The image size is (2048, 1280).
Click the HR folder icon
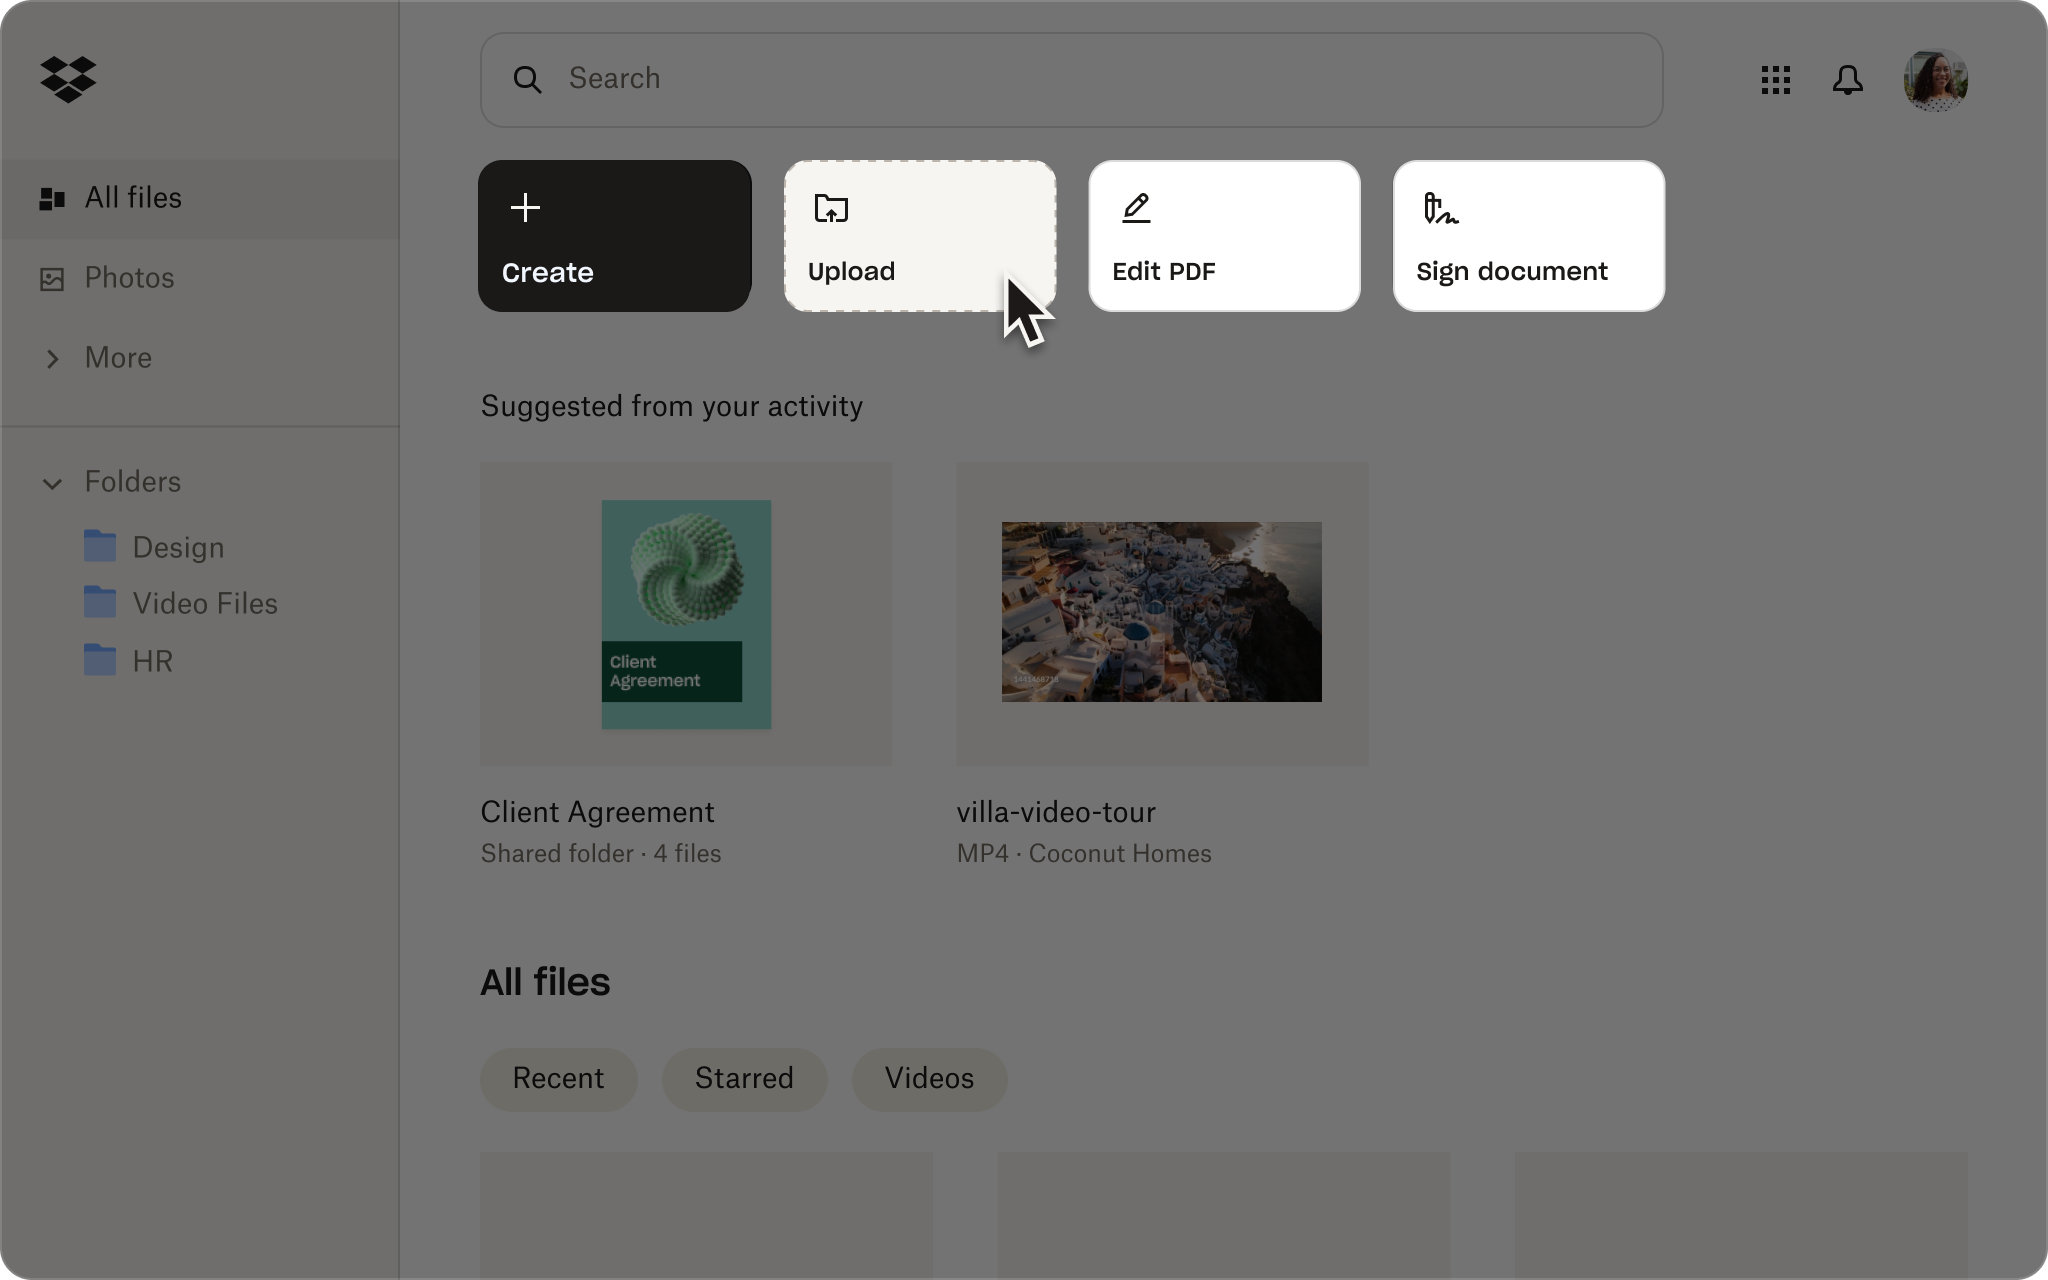point(101,660)
